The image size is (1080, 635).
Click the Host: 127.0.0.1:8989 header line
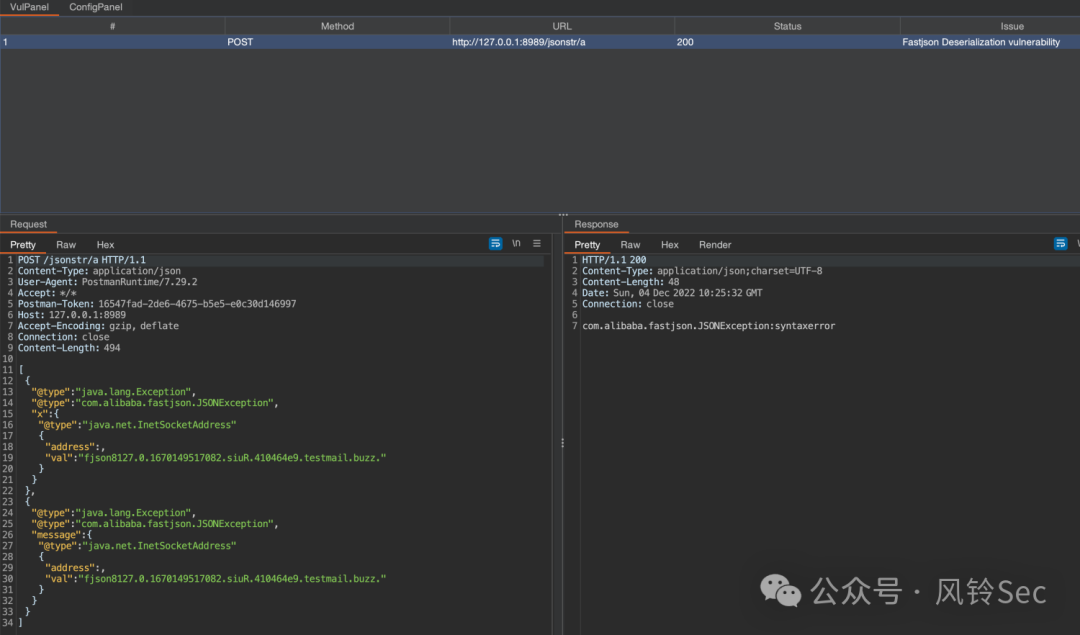click(x=72, y=315)
